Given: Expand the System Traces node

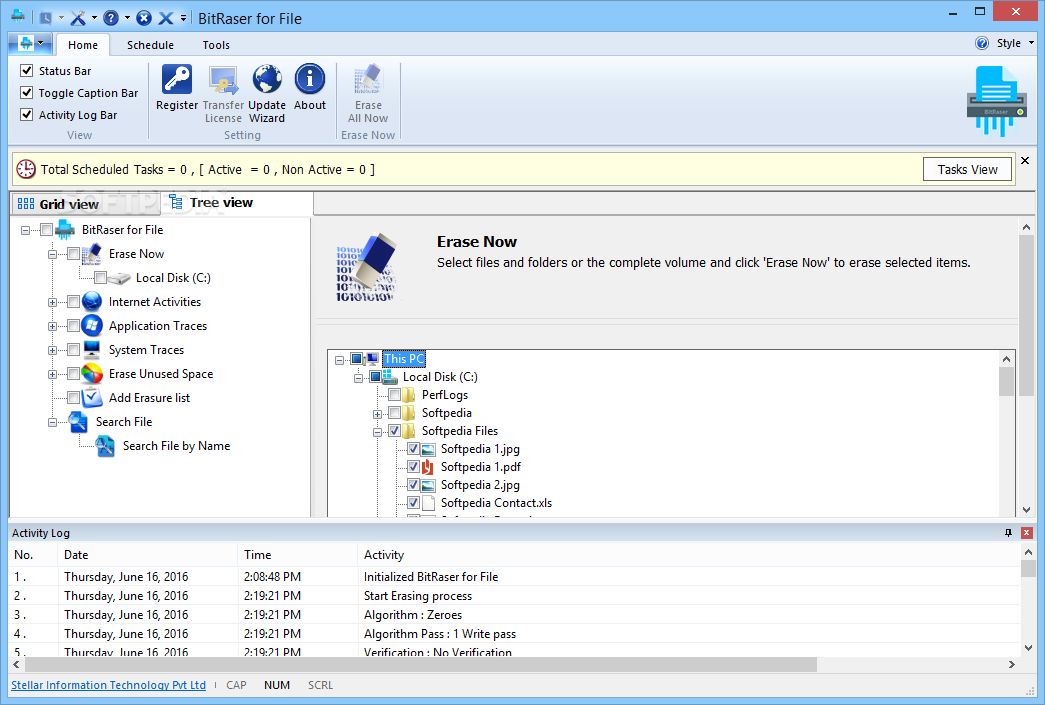Looking at the screenshot, I should pos(52,351).
